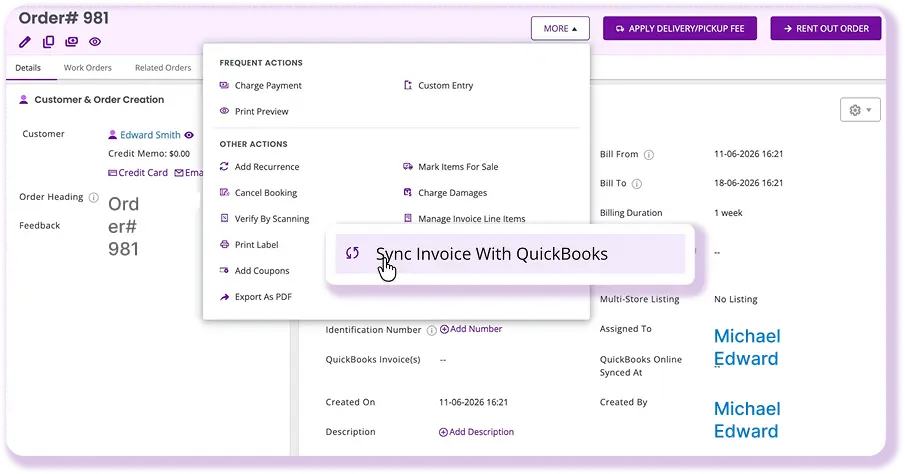The image size is (905, 474).
Task: Switch to the Work Orders tab
Action: 88,68
